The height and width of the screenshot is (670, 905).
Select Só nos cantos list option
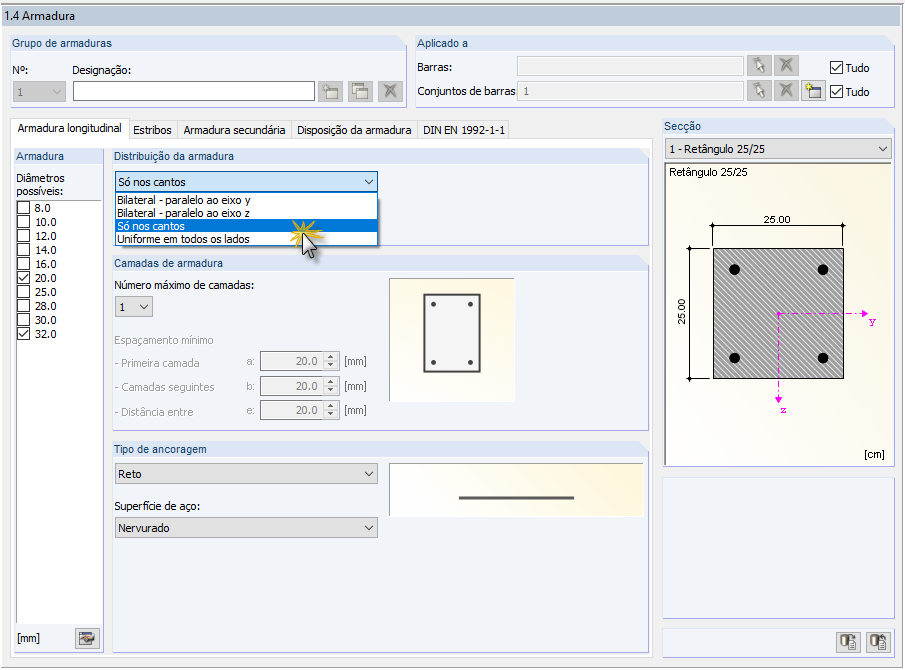pyautogui.click(x=246, y=226)
